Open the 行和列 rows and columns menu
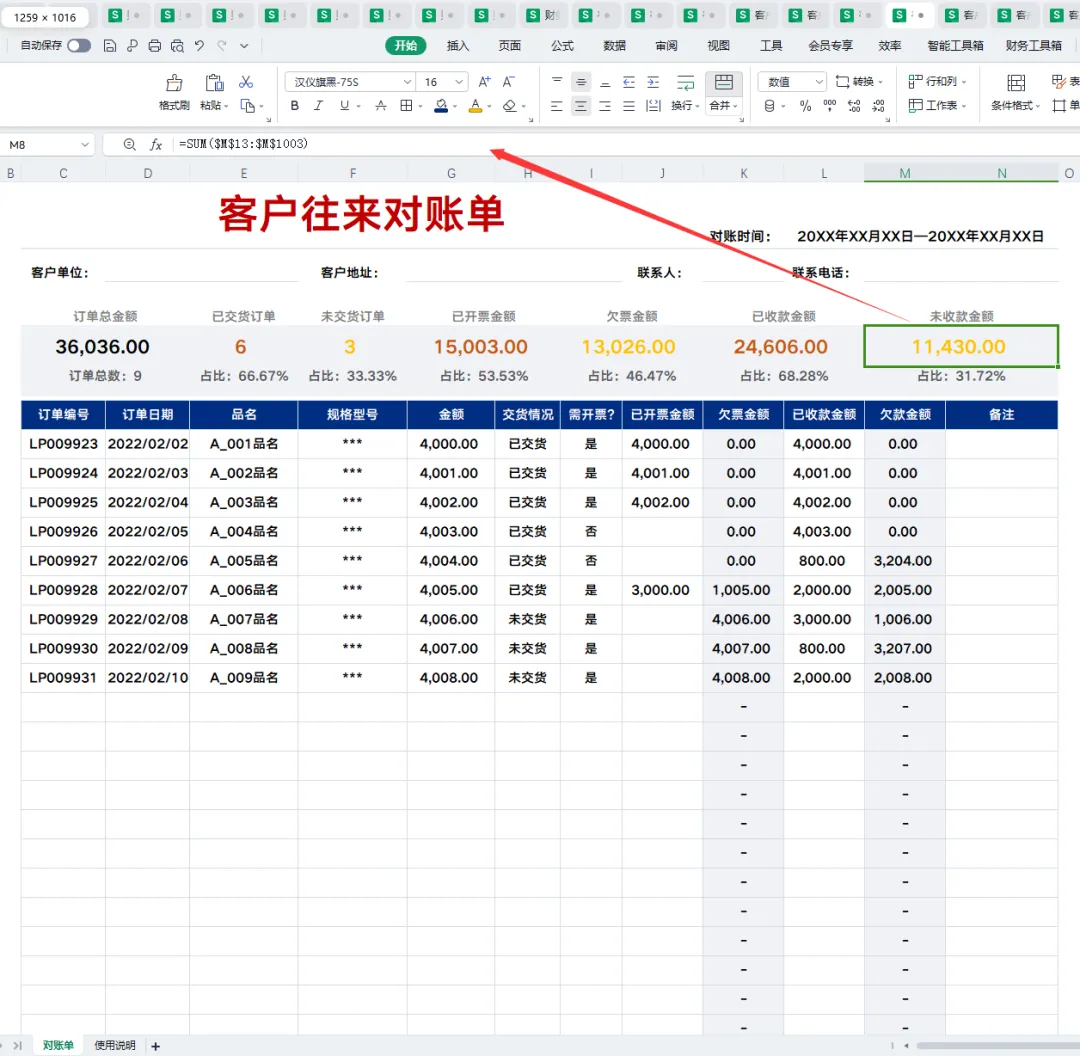 pyautogui.click(x=937, y=81)
